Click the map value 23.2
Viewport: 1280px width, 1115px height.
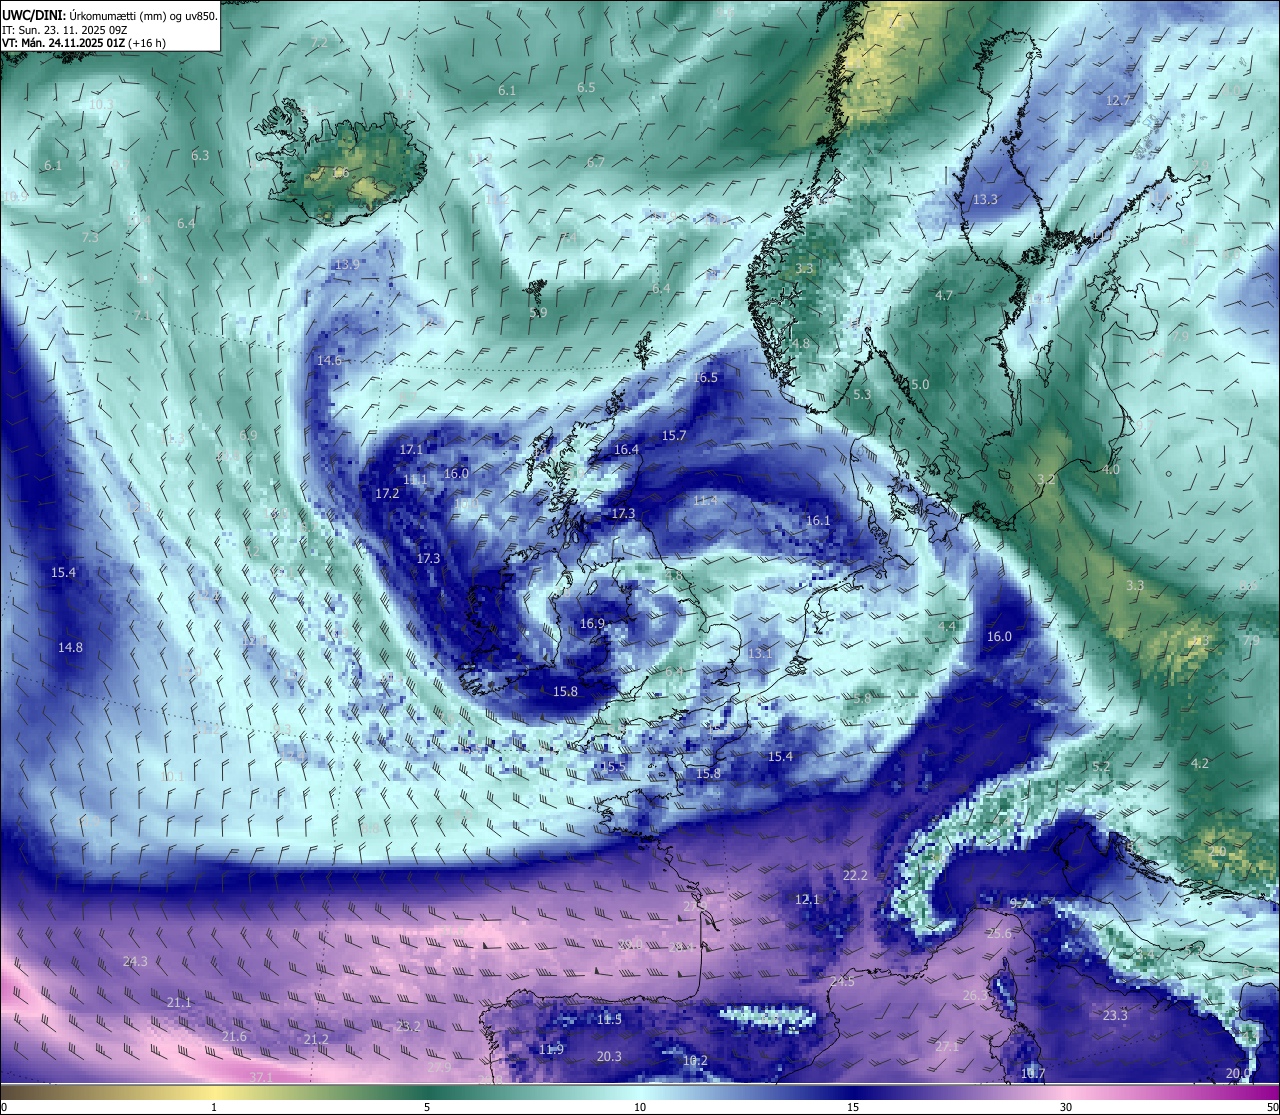coord(408,1027)
